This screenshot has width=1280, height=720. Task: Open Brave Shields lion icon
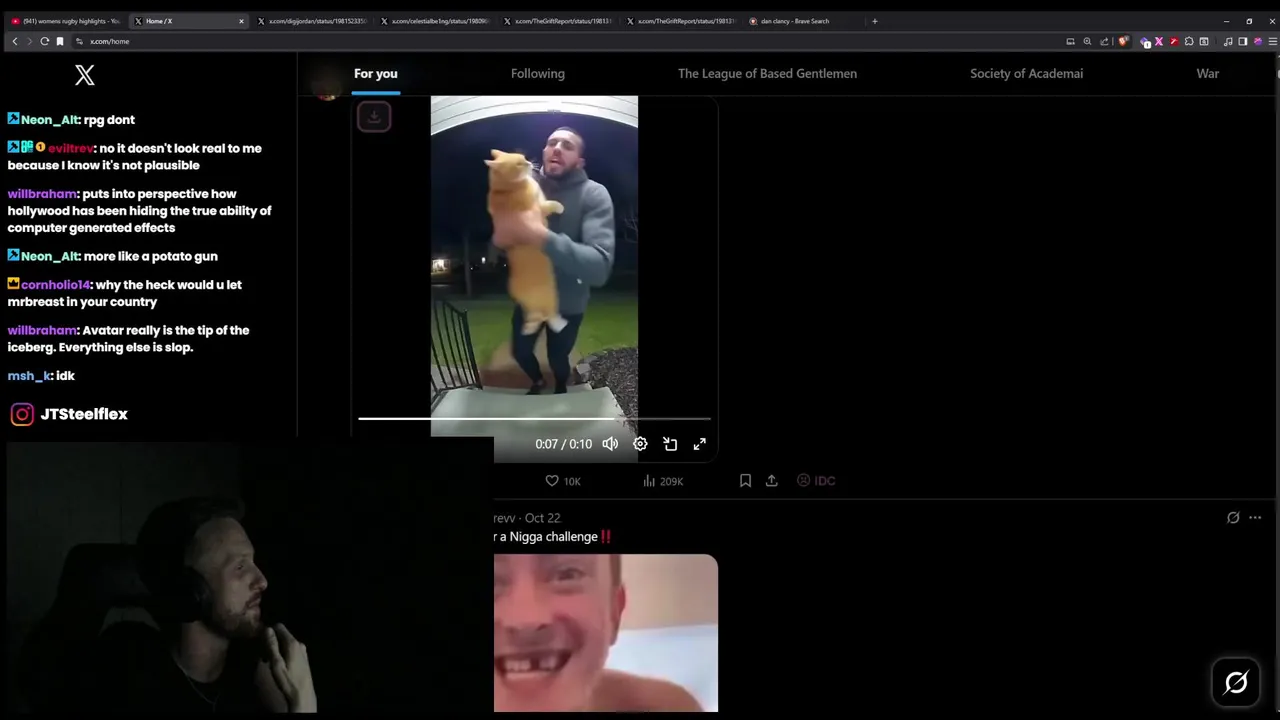pyautogui.click(x=1123, y=41)
